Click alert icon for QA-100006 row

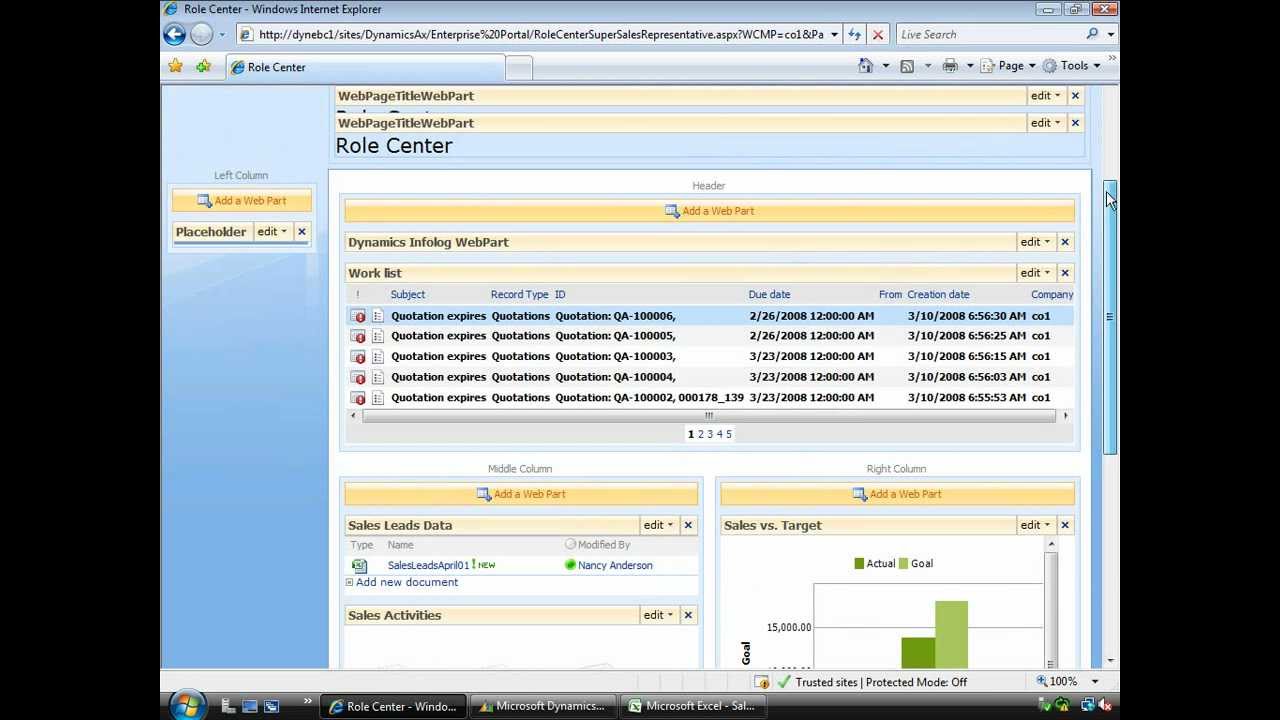tap(359, 316)
